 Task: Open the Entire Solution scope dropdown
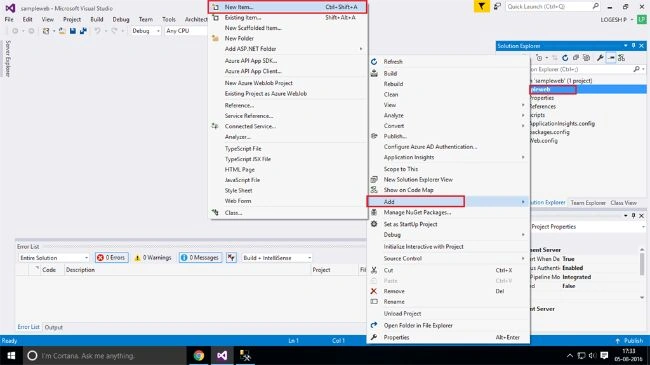(x=54, y=258)
